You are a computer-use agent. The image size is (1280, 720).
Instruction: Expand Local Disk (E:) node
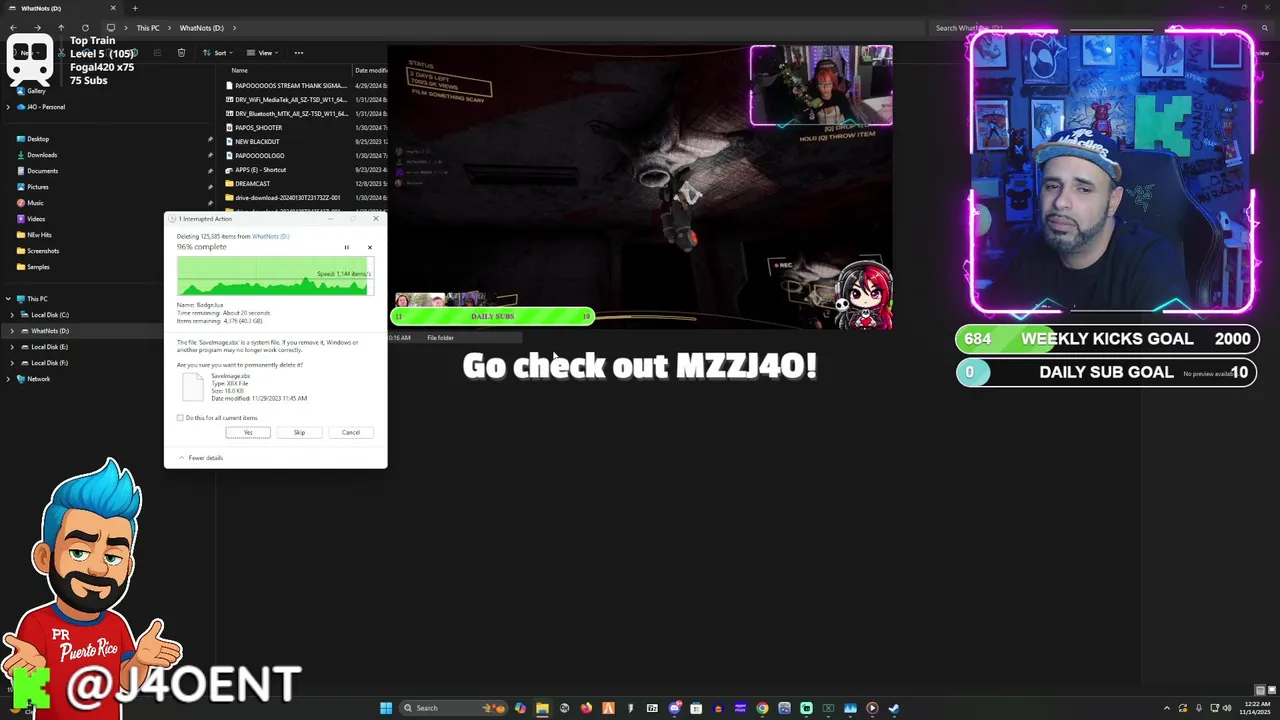[12, 347]
